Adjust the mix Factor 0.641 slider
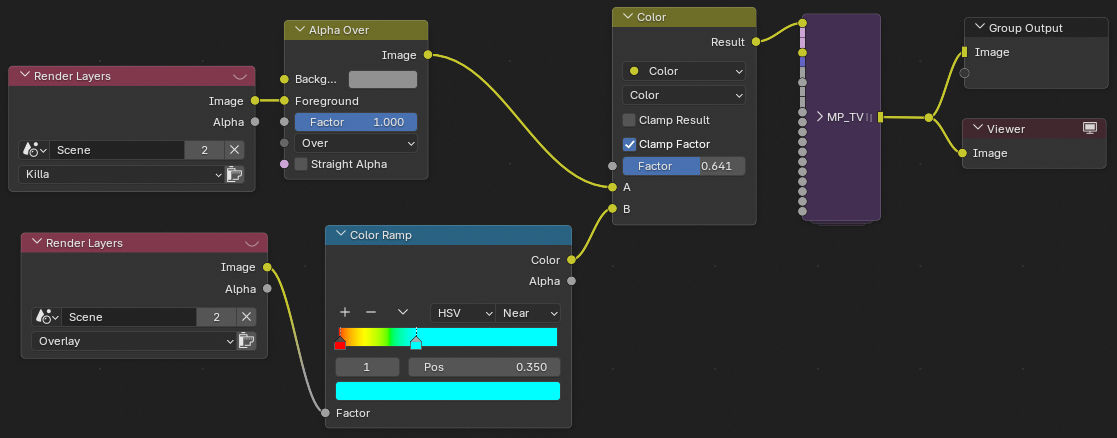This screenshot has height=438, width=1117. coord(684,166)
